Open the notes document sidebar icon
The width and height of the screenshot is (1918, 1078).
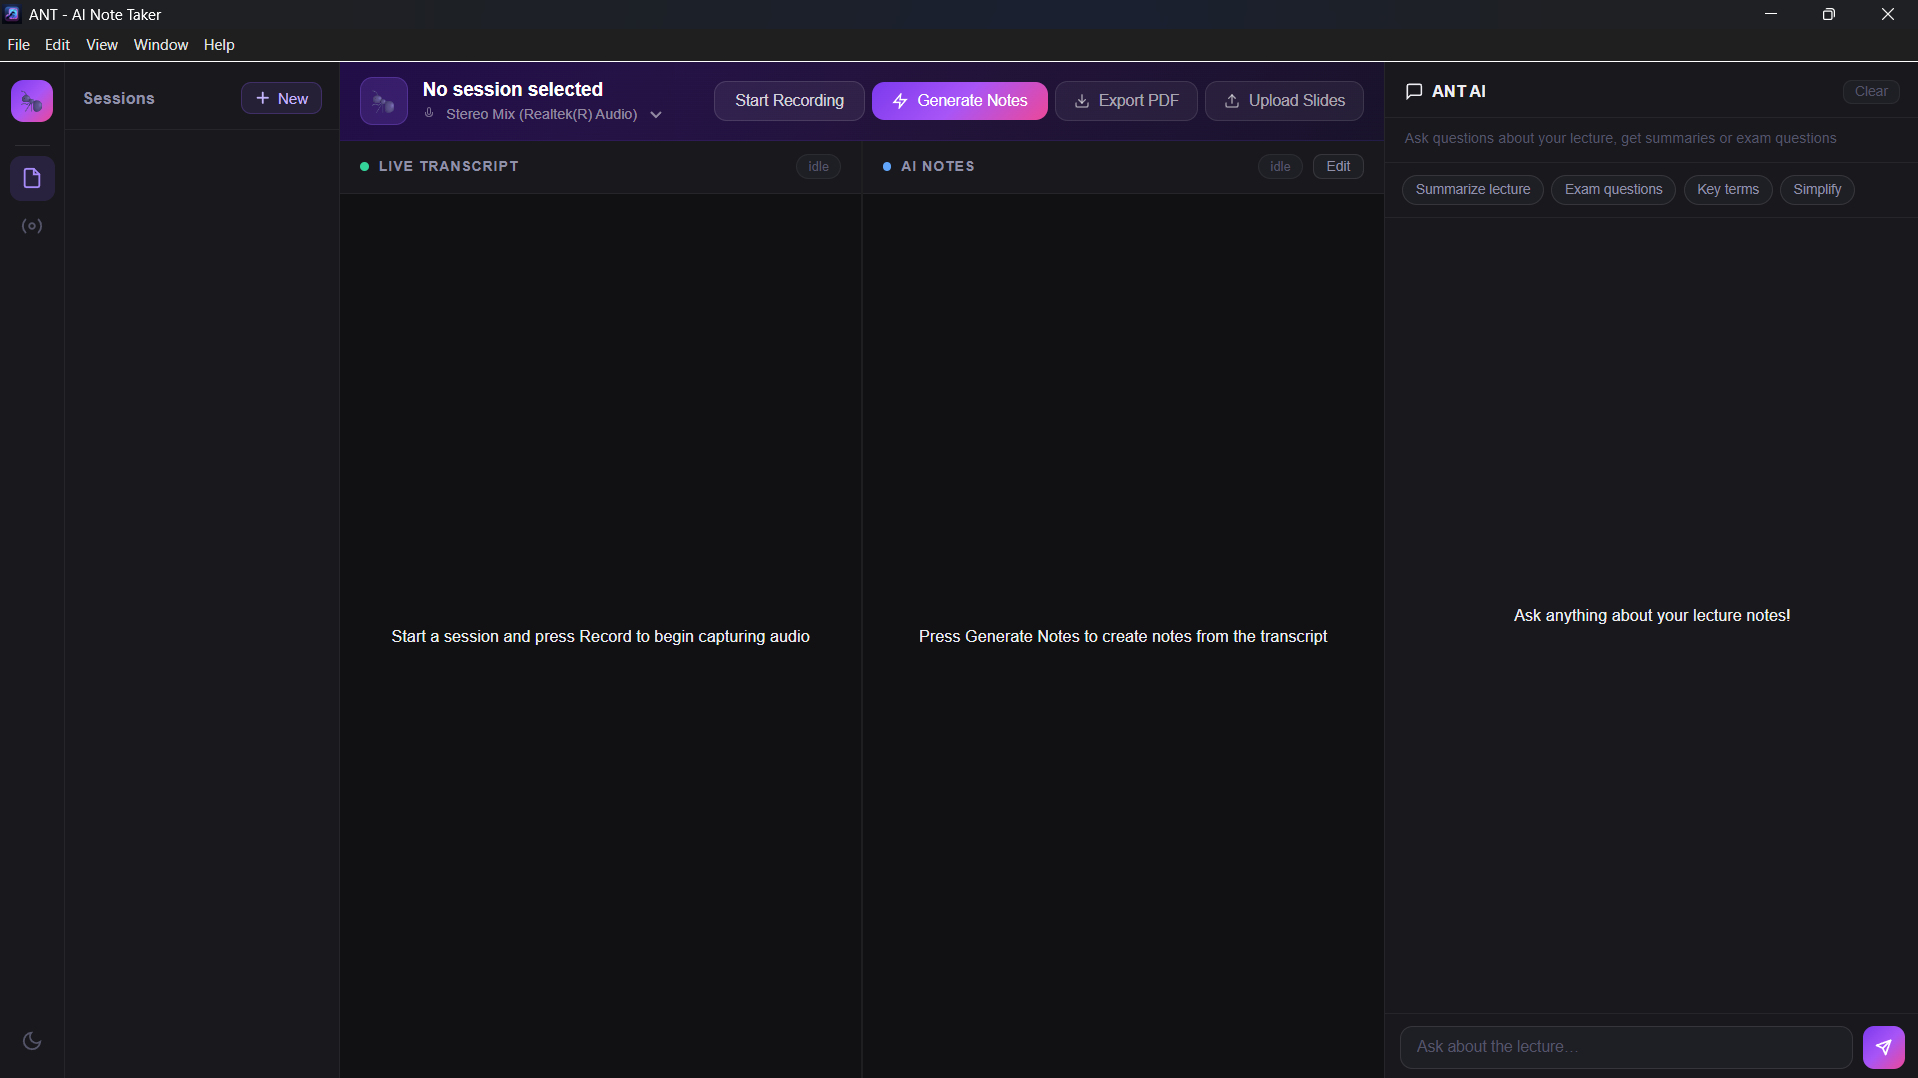click(x=32, y=178)
